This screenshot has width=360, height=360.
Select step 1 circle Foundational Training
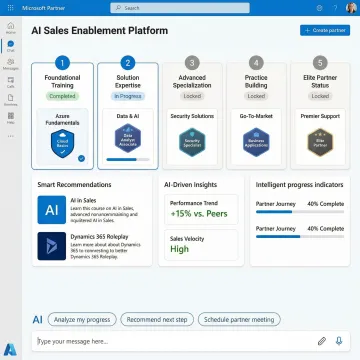(x=62, y=63)
